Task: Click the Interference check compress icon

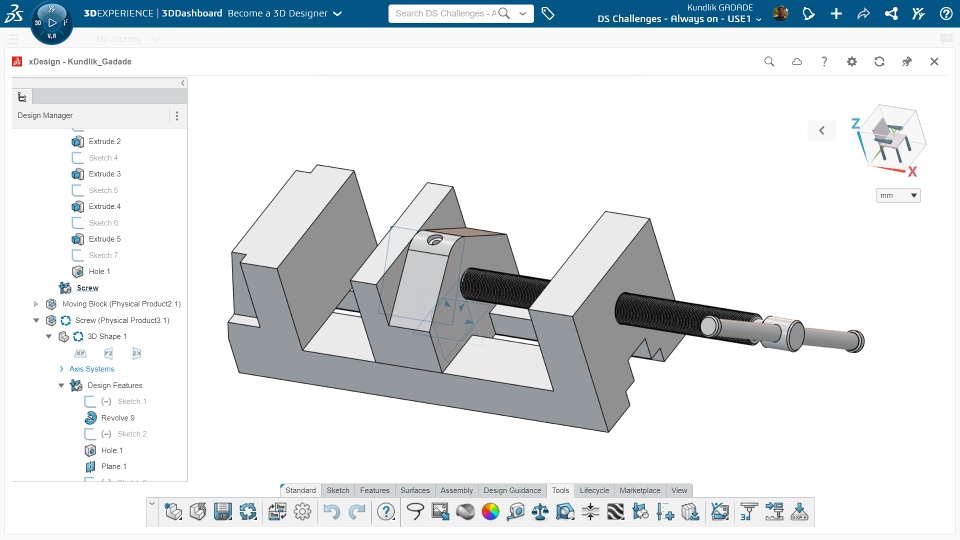Action: pyautogui.click(x=590, y=511)
